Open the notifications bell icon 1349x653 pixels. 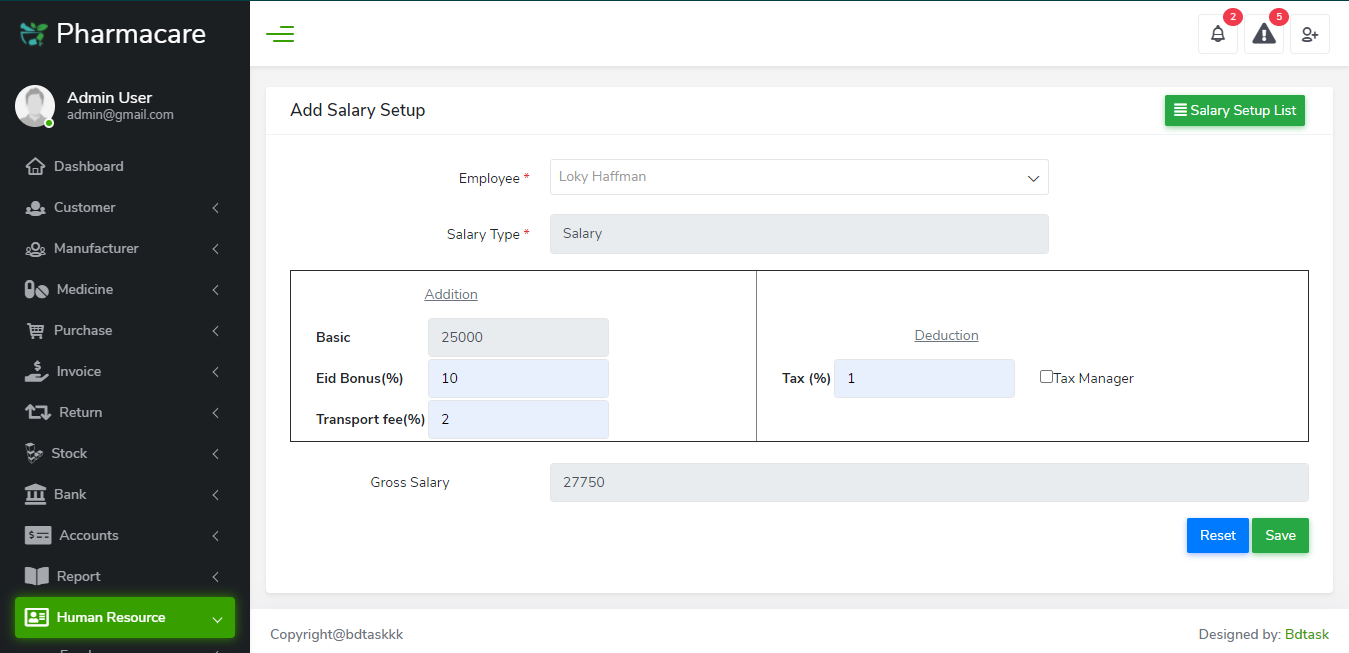(x=1217, y=34)
